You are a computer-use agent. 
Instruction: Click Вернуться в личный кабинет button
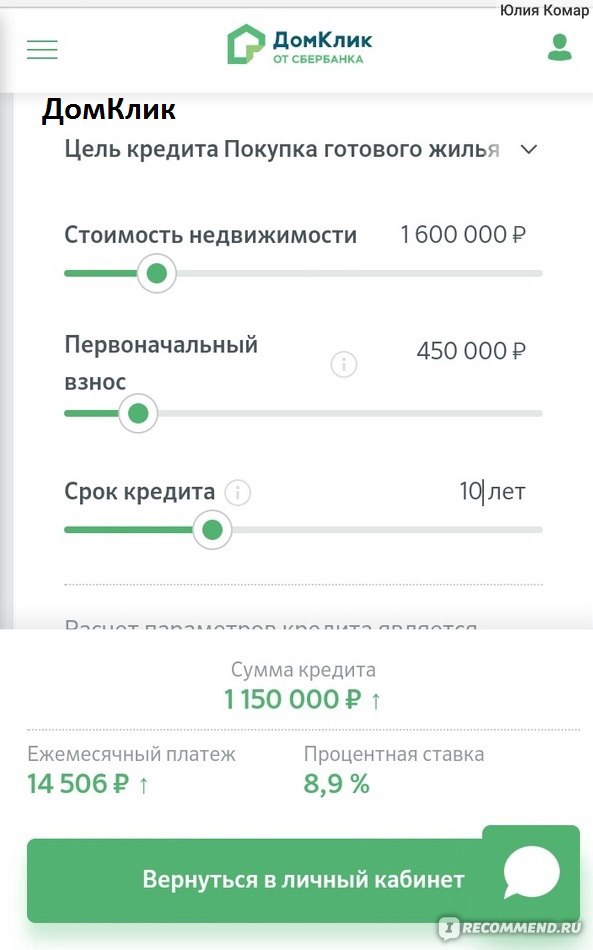click(x=303, y=879)
